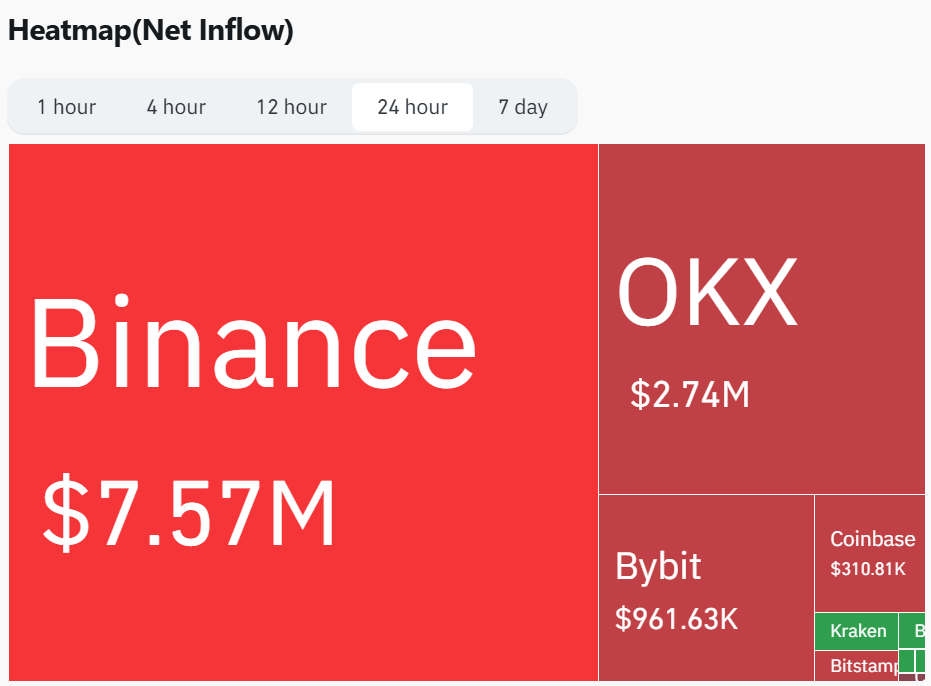Click the right small unlabeled green tile
Viewport: 931px width, 686px height.
tap(920, 661)
